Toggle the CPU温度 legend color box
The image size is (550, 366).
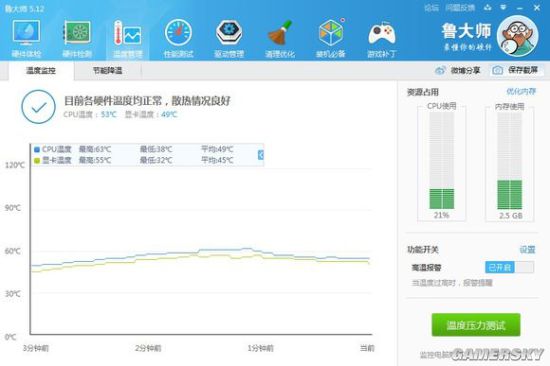coord(37,149)
